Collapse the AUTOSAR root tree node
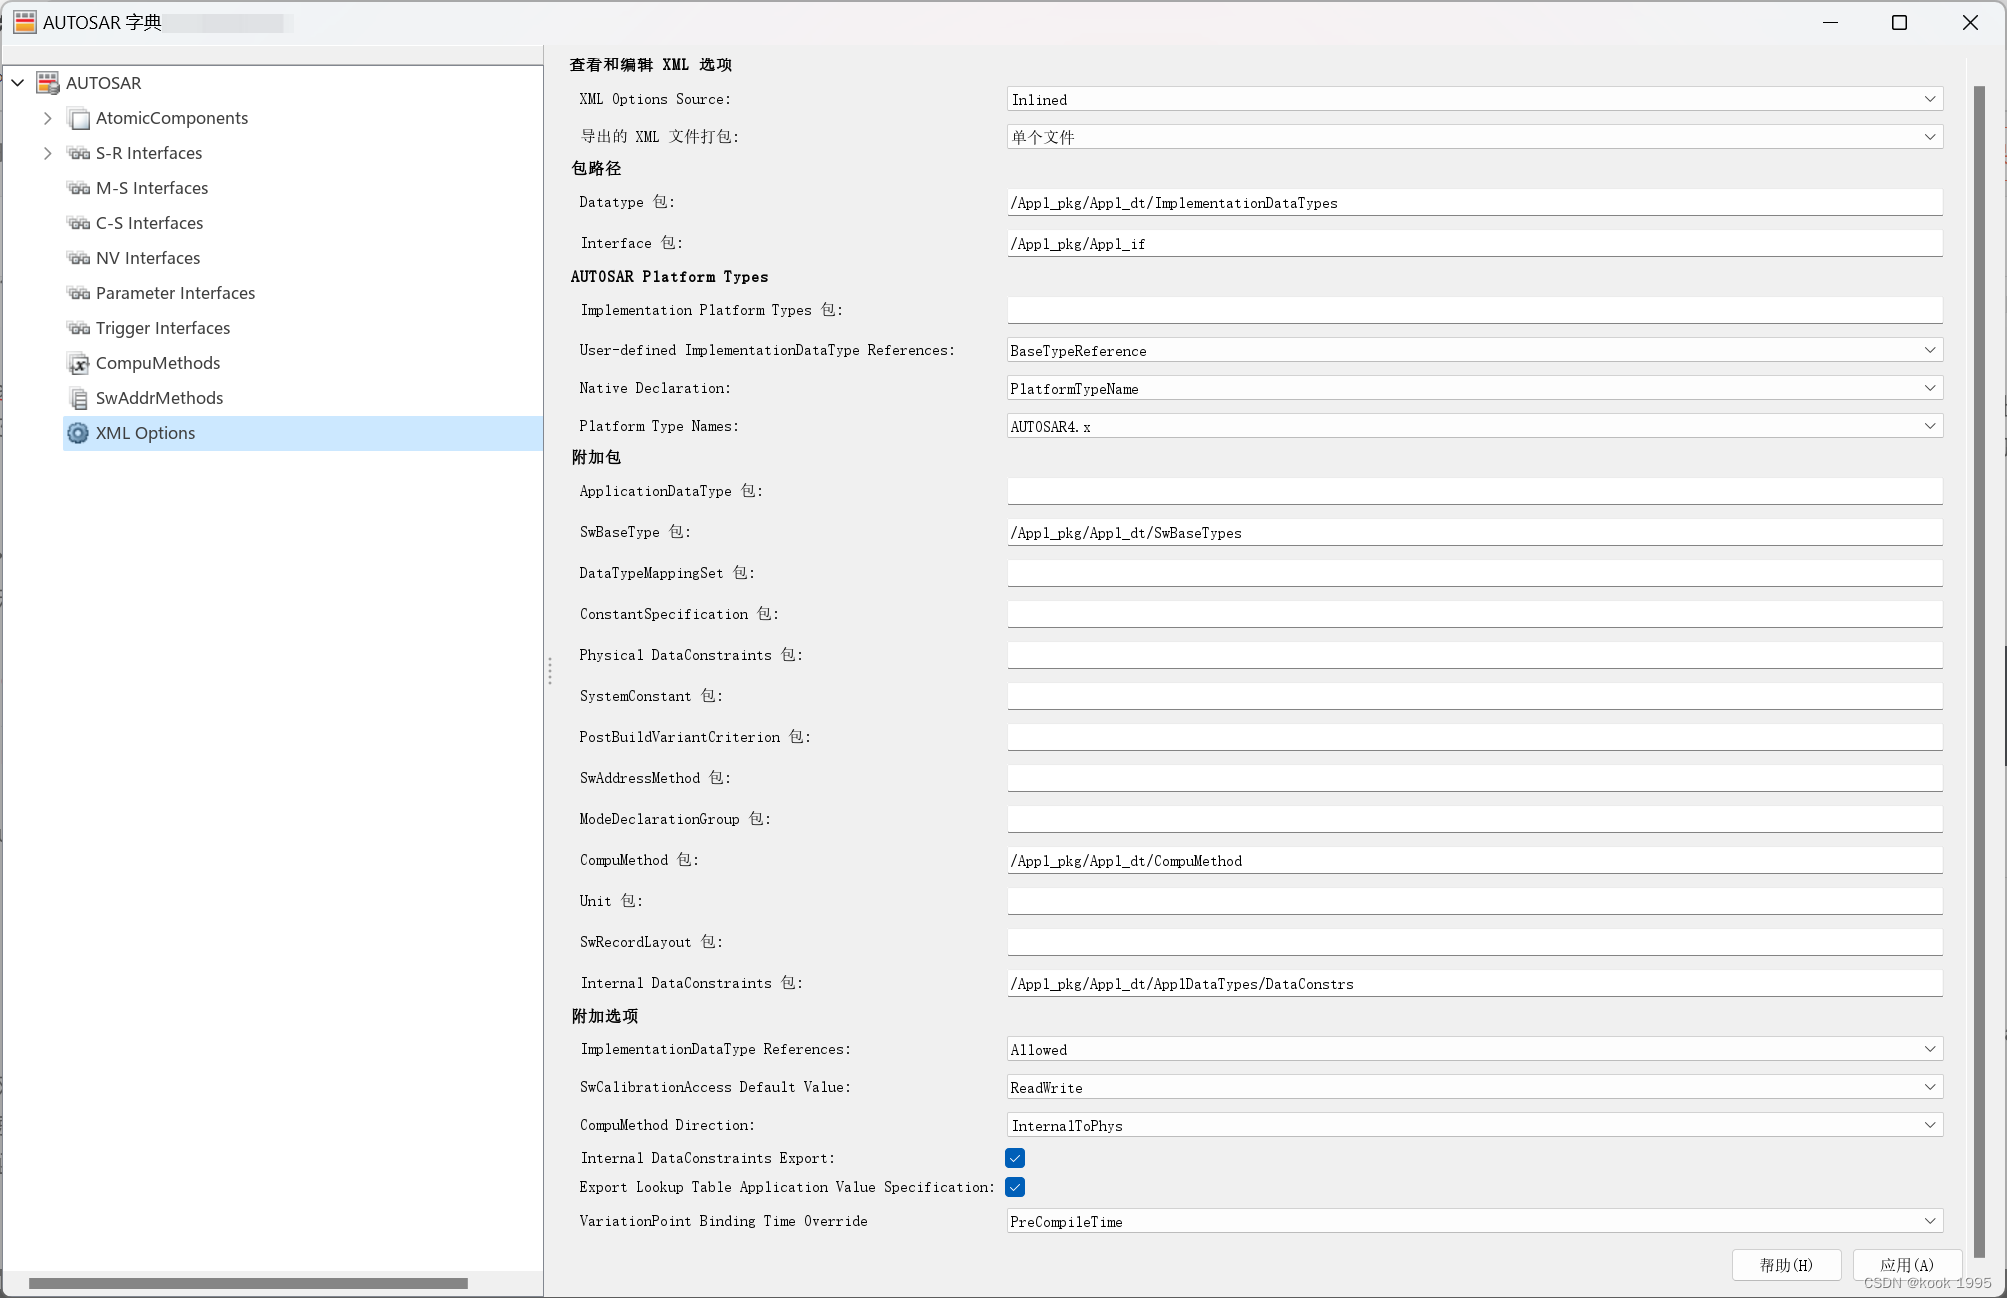This screenshot has width=2007, height=1298. coord(18,83)
